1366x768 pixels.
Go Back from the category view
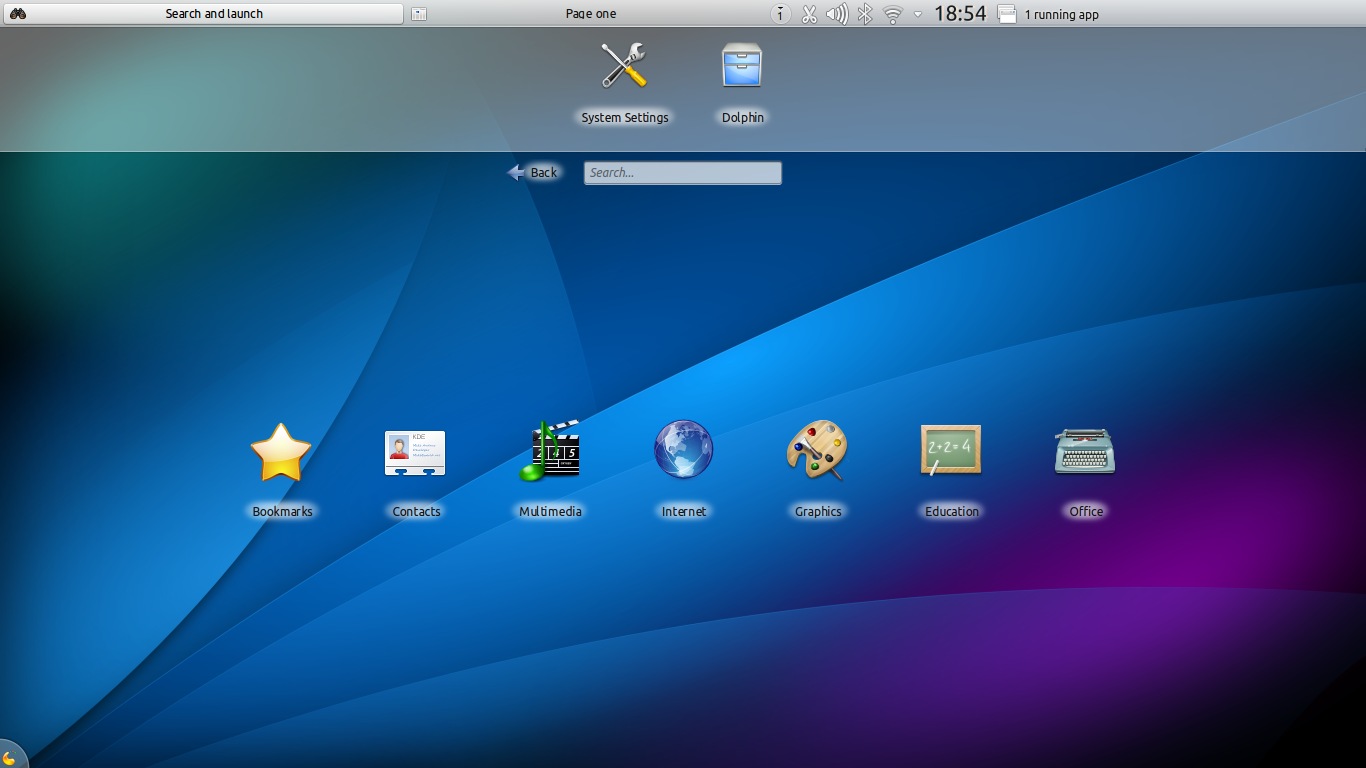pyautogui.click(x=533, y=173)
